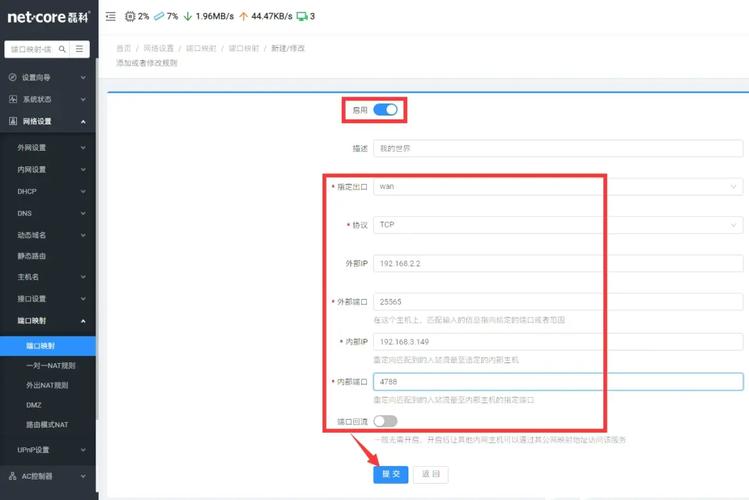Viewport: 749px width, 500px height.
Task: Open the 指定出口 dropdown showing wan
Action: [558, 186]
